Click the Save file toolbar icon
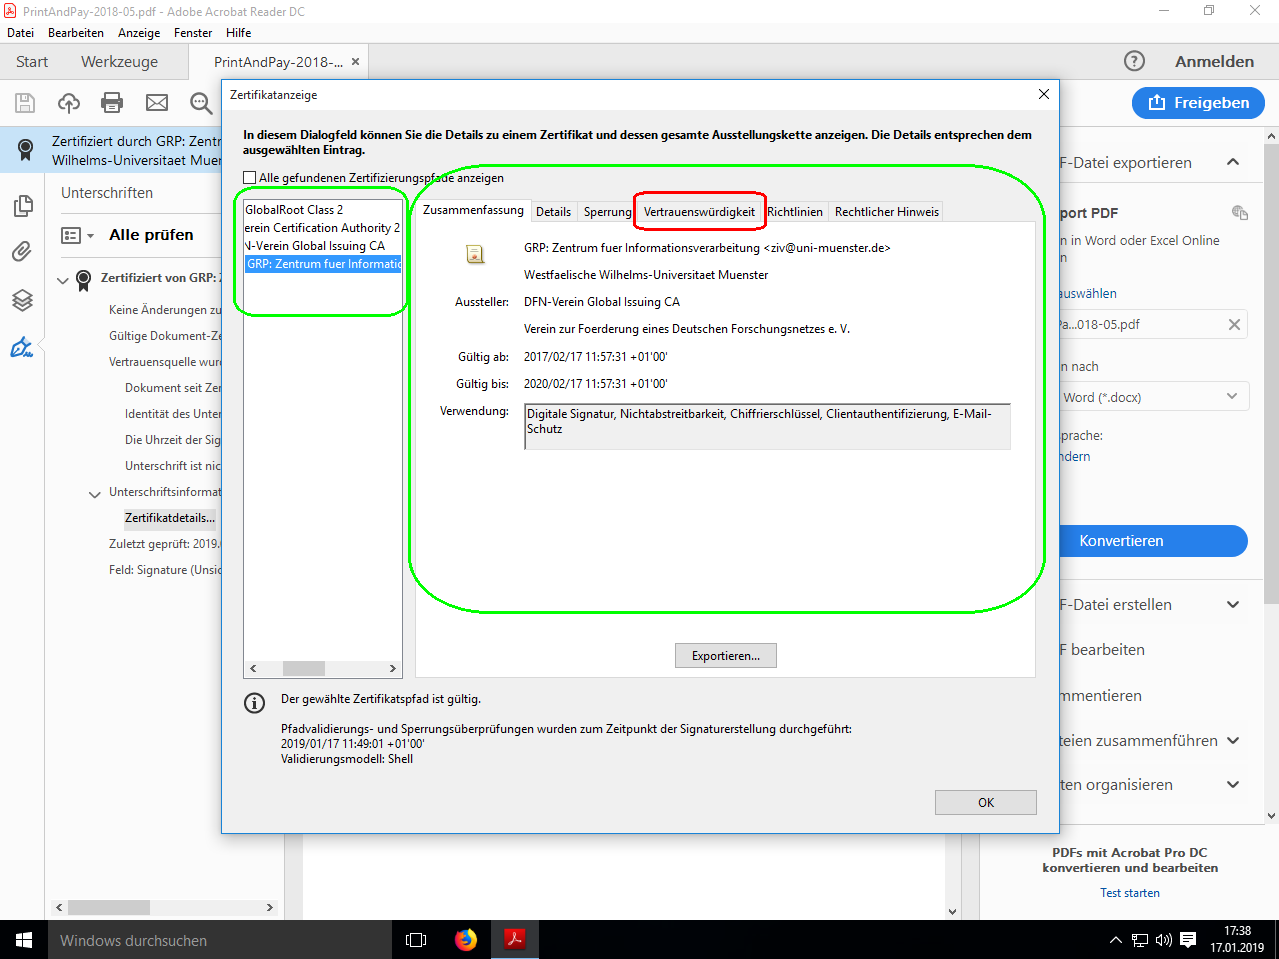 coord(25,103)
